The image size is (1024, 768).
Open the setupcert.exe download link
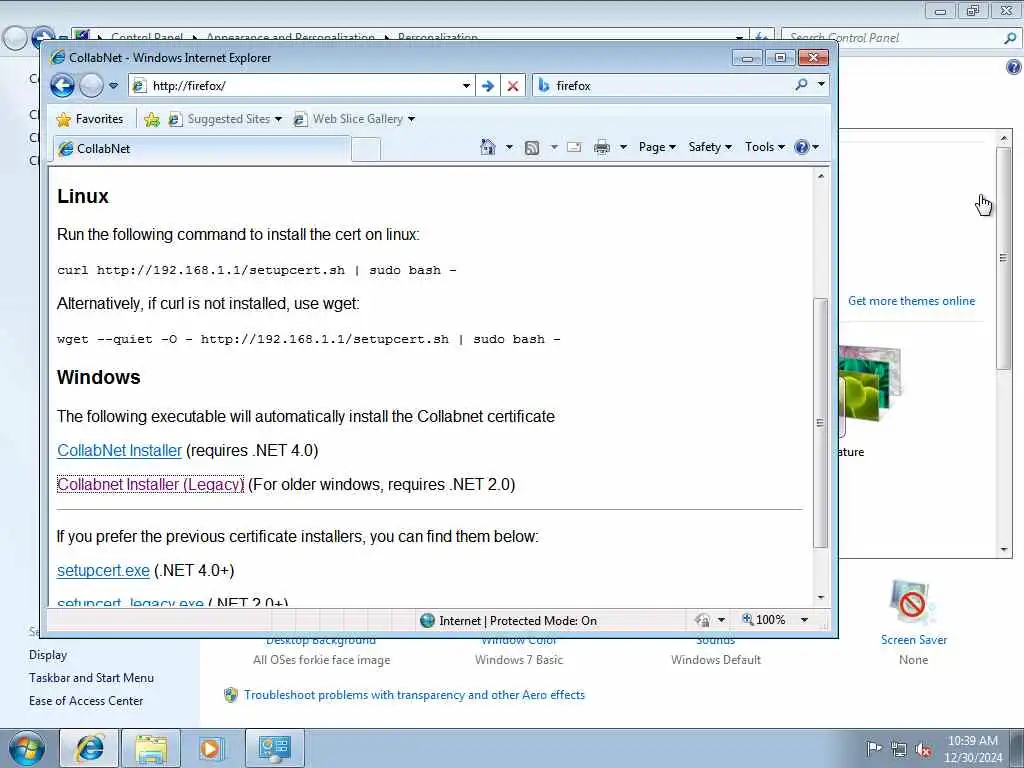pyautogui.click(x=103, y=570)
